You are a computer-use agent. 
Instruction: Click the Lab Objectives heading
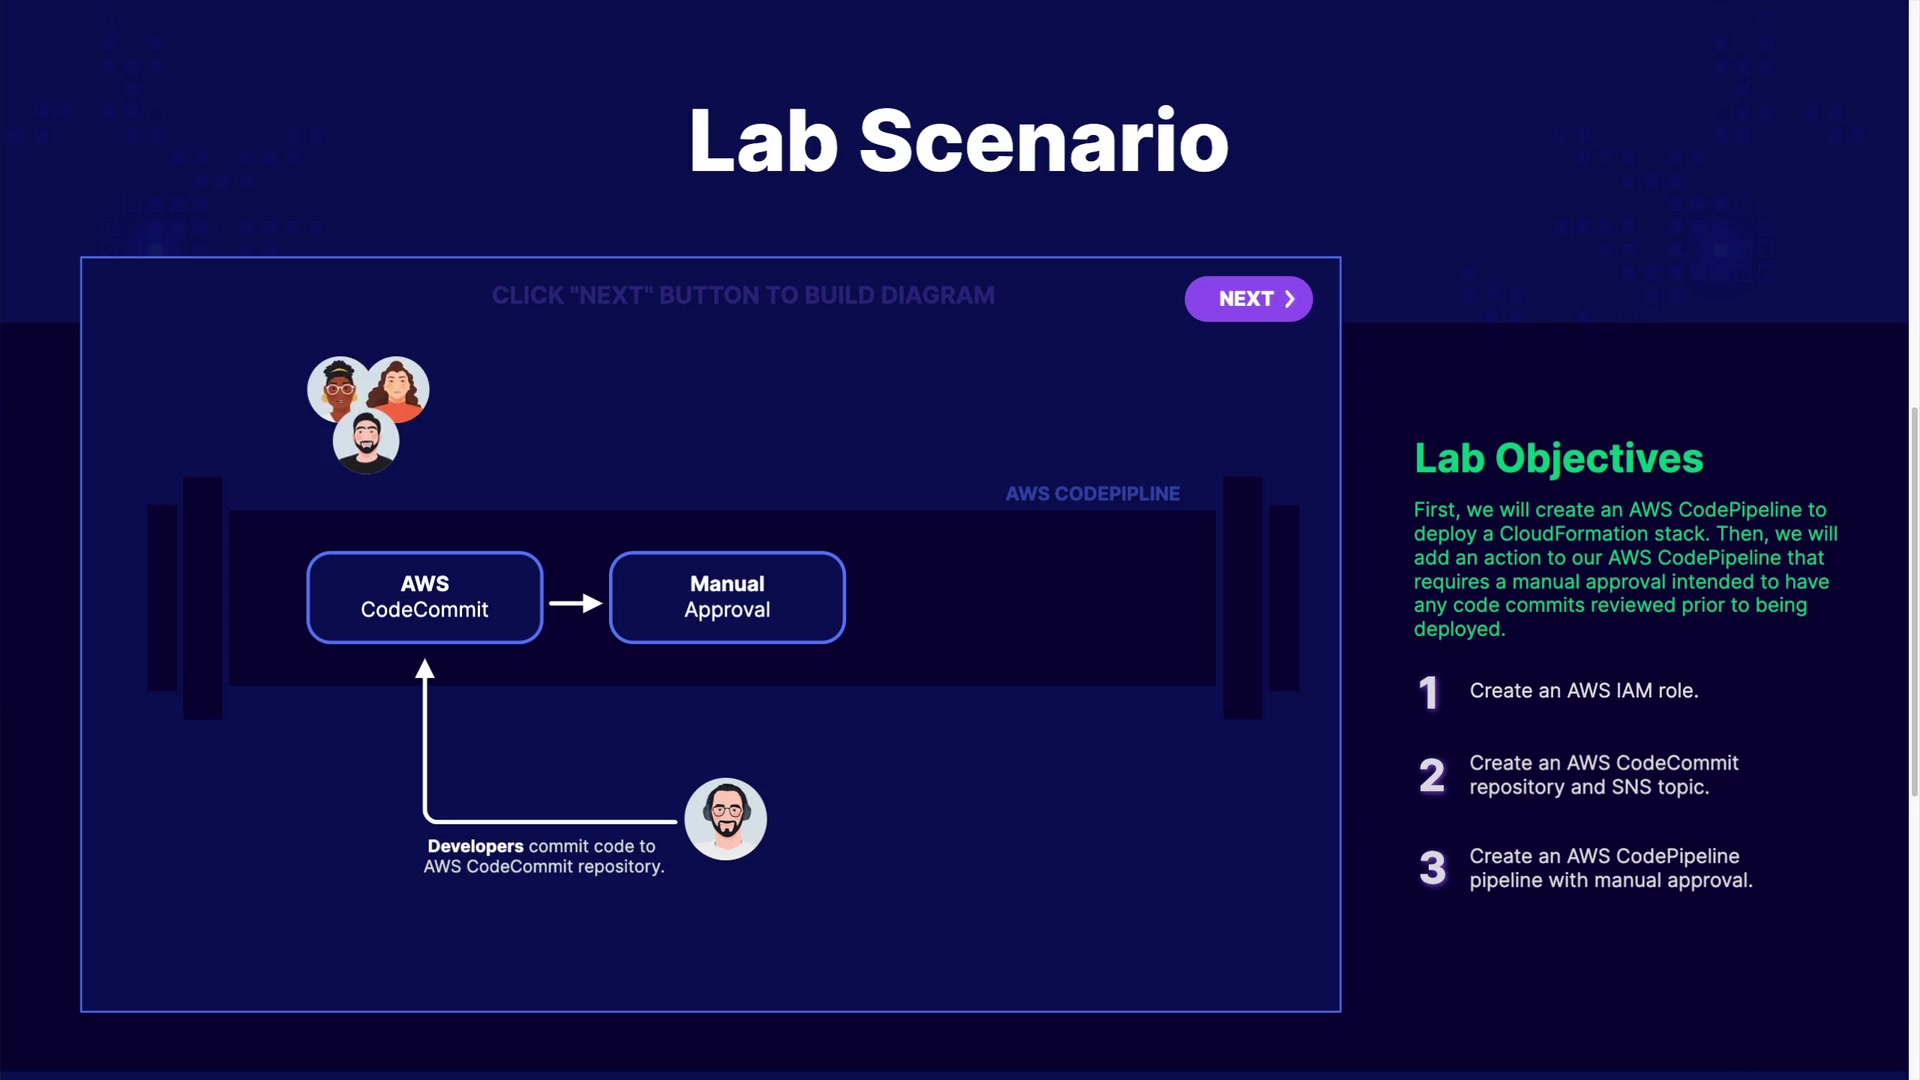(x=1558, y=458)
